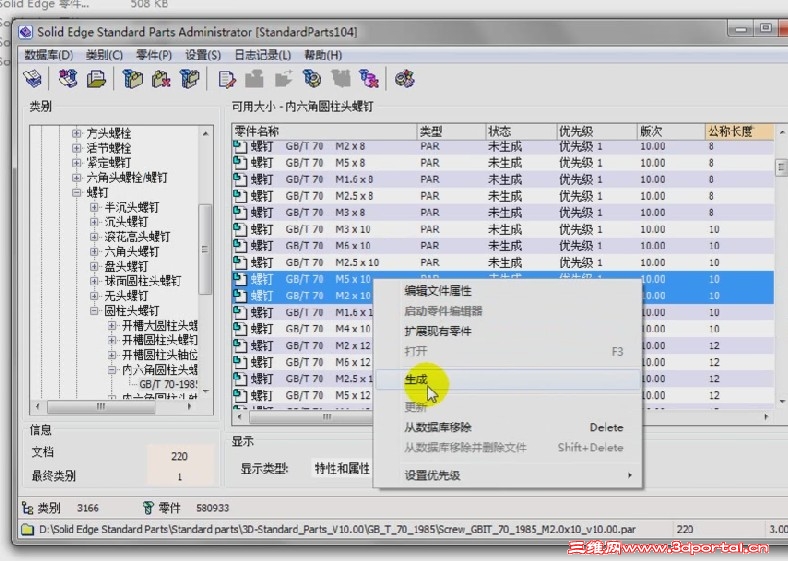Viewport: 788px width, 561px height.
Task: Click the open folder with document toolbar icon
Action: coord(96,79)
